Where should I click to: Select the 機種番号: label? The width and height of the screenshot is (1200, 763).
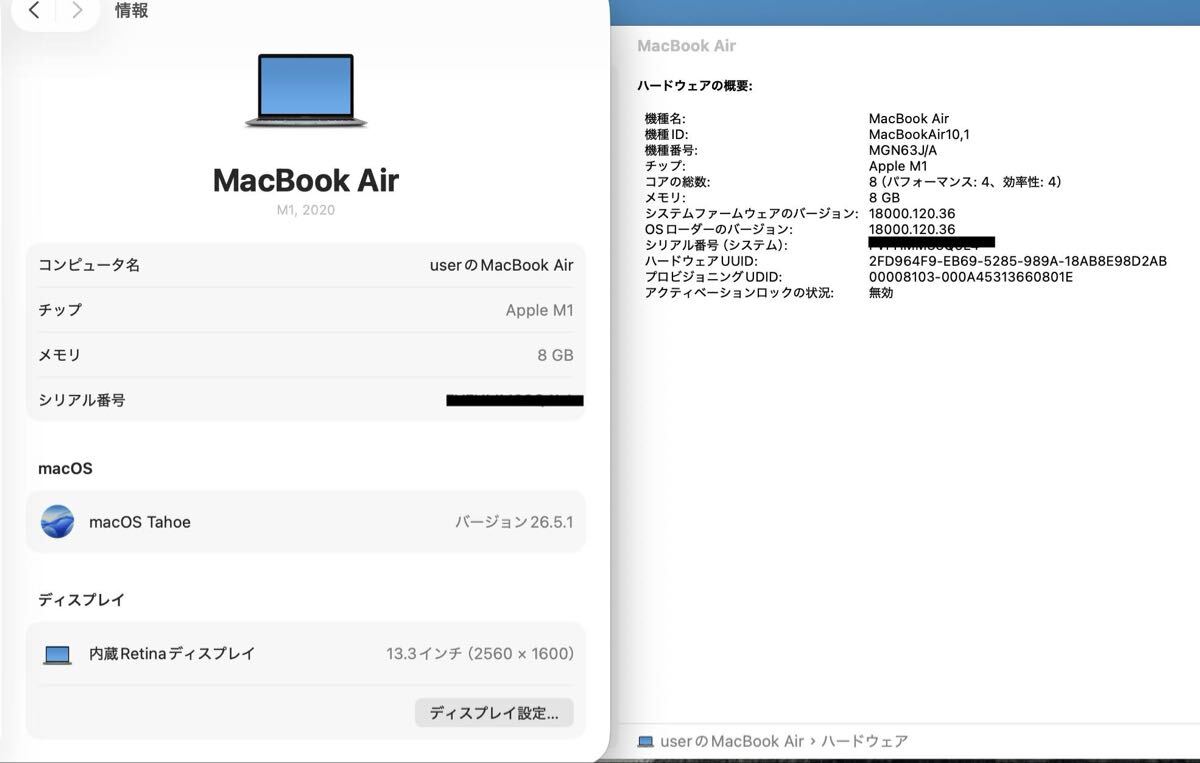point(671,150)
